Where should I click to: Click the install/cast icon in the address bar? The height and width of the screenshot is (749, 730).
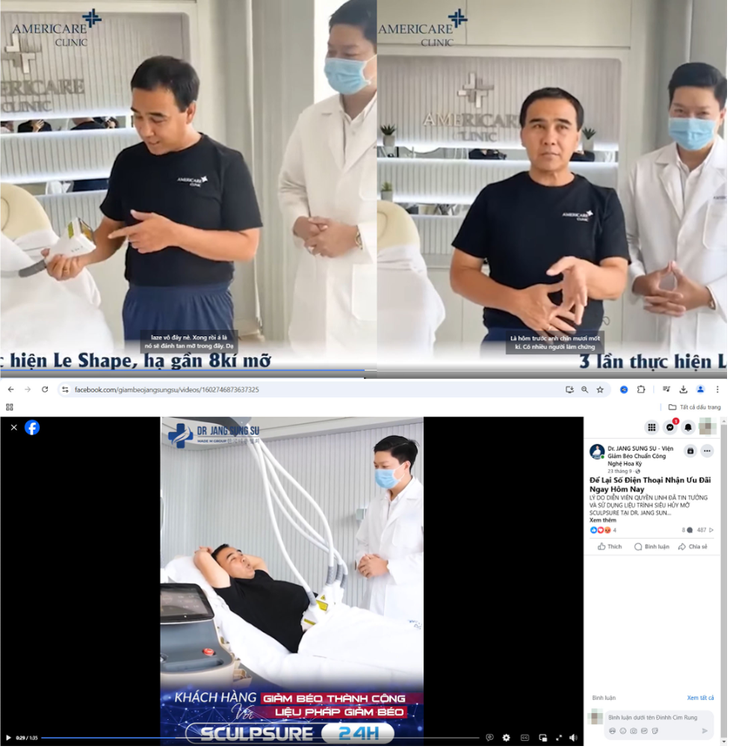571,391
